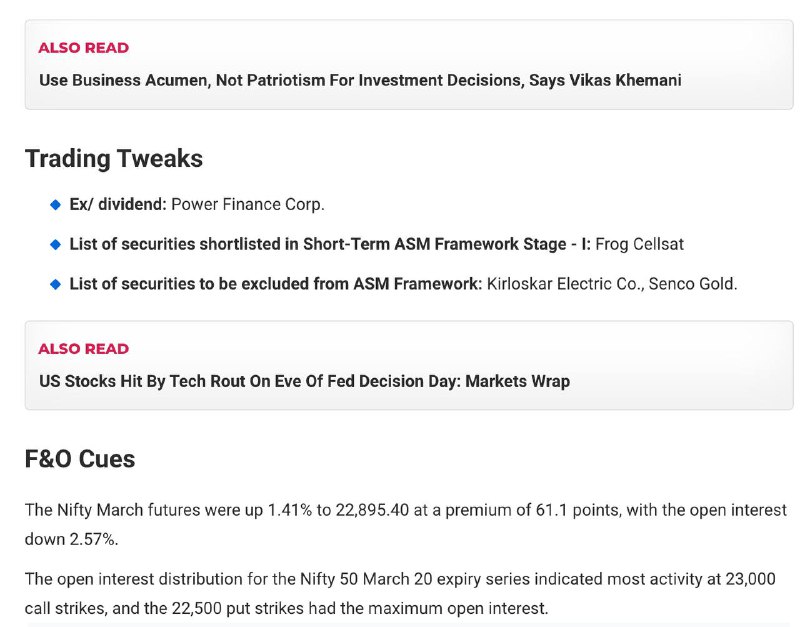Click the Trading Tweaks heading

pos(114,159)
